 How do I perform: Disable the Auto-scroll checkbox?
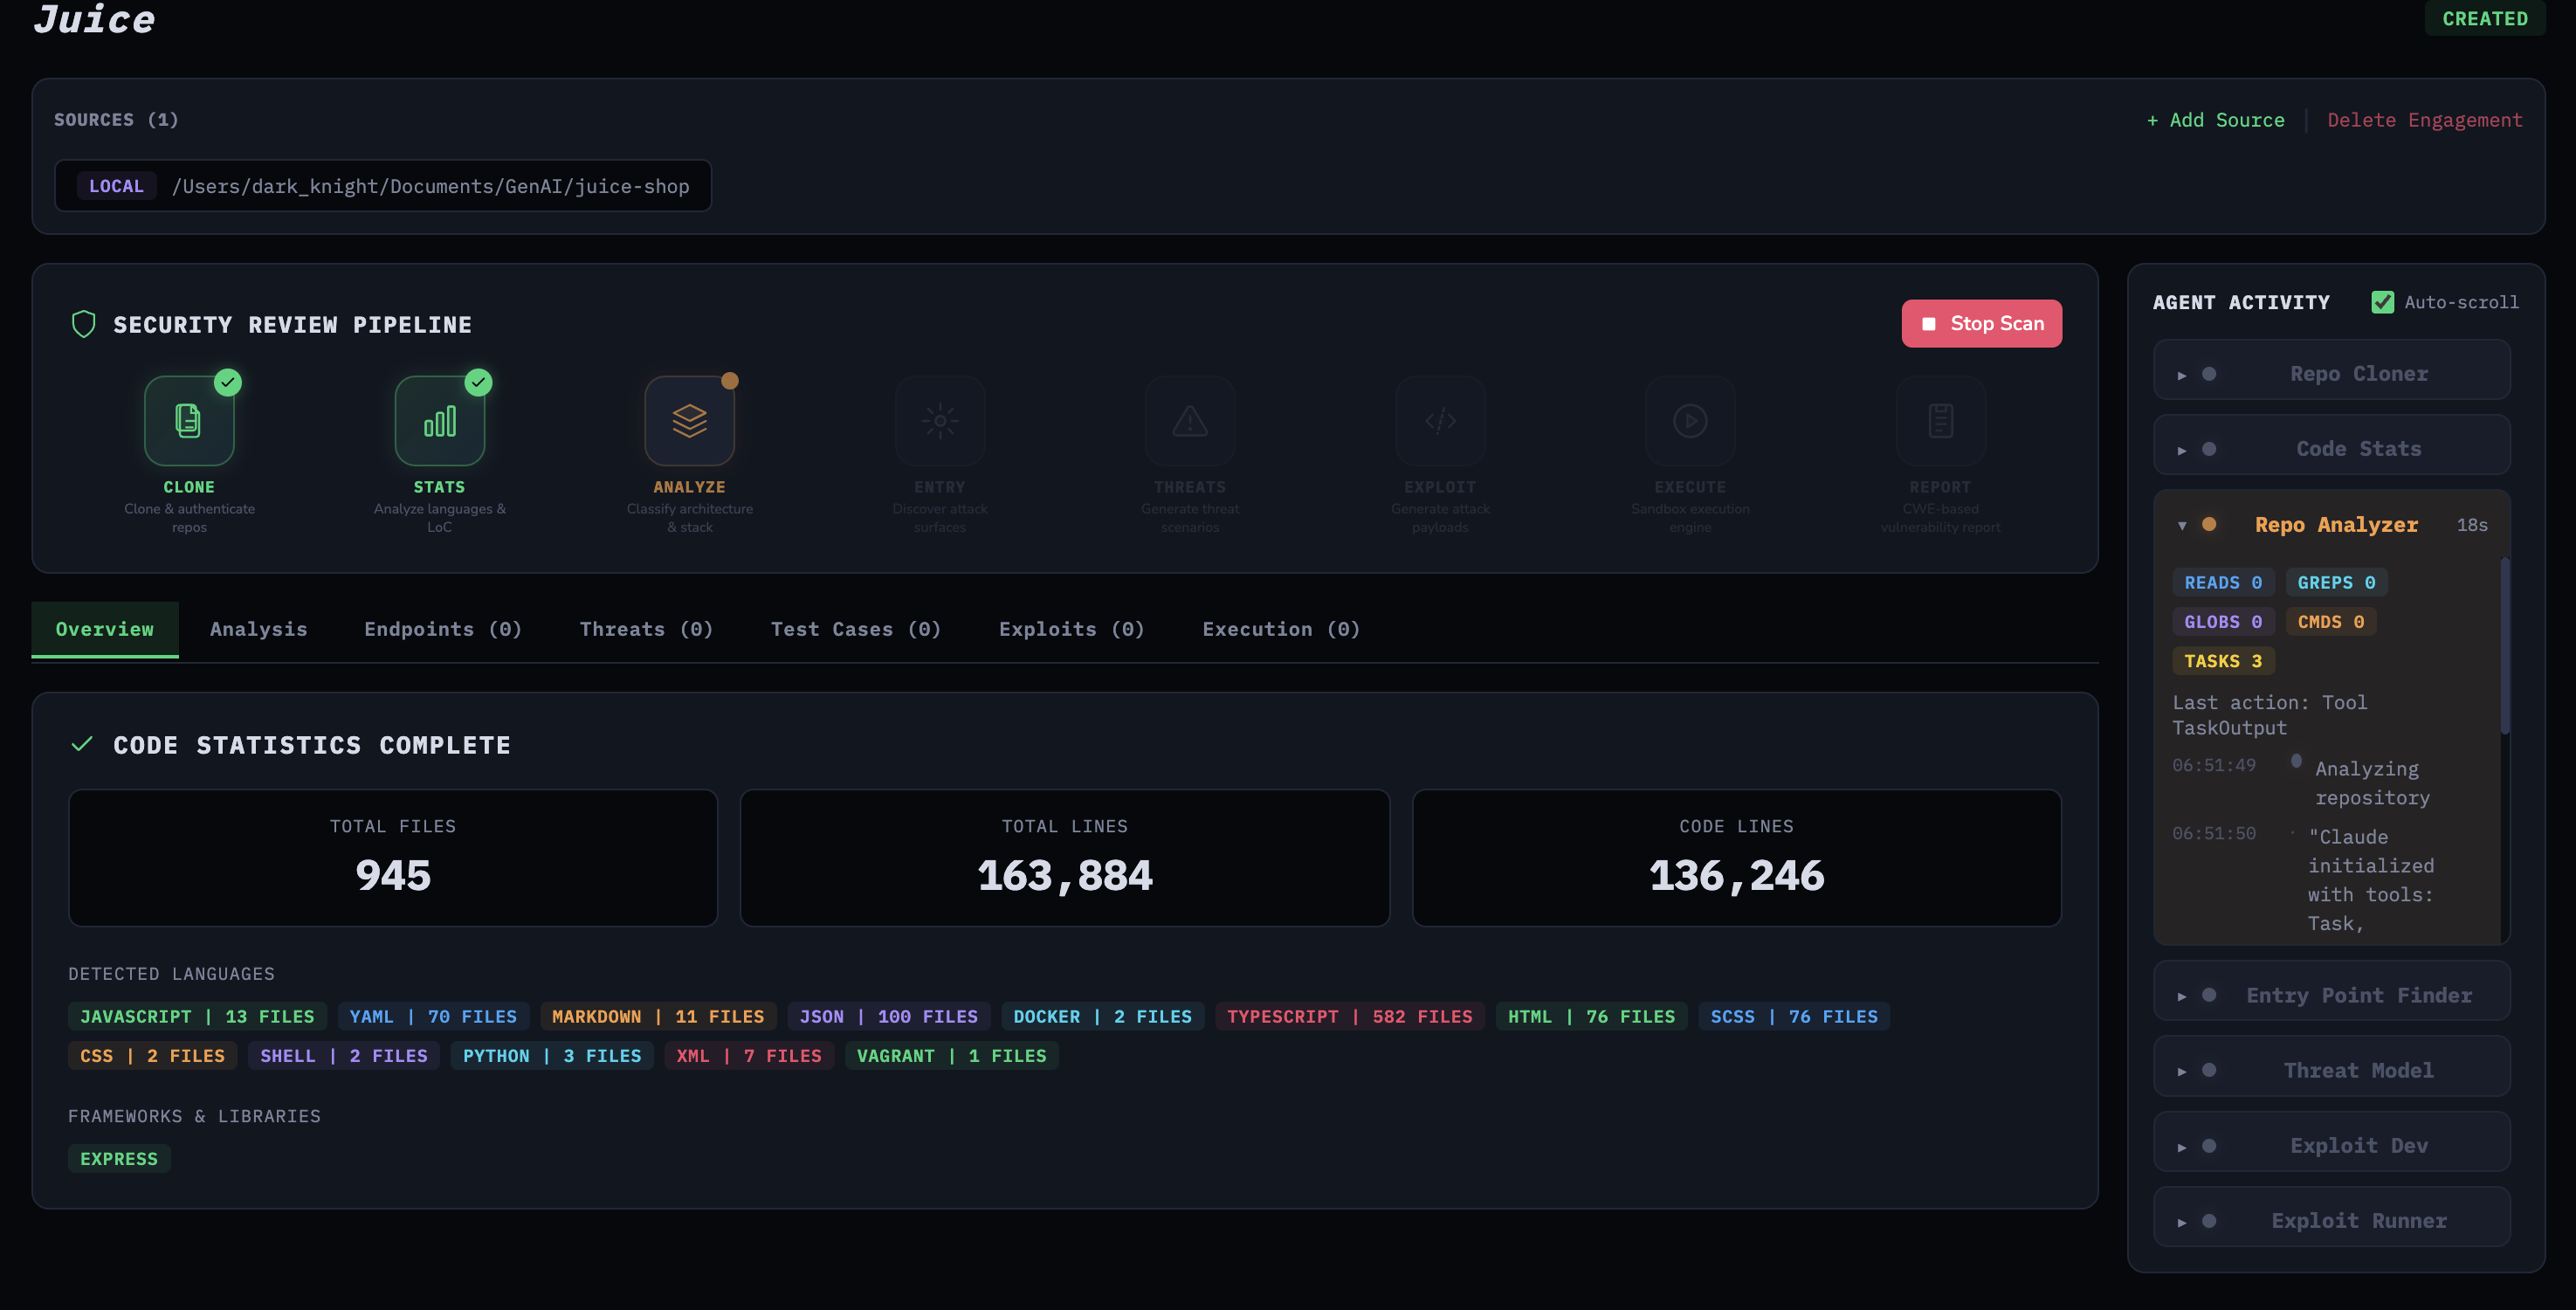pos(2382,302)
